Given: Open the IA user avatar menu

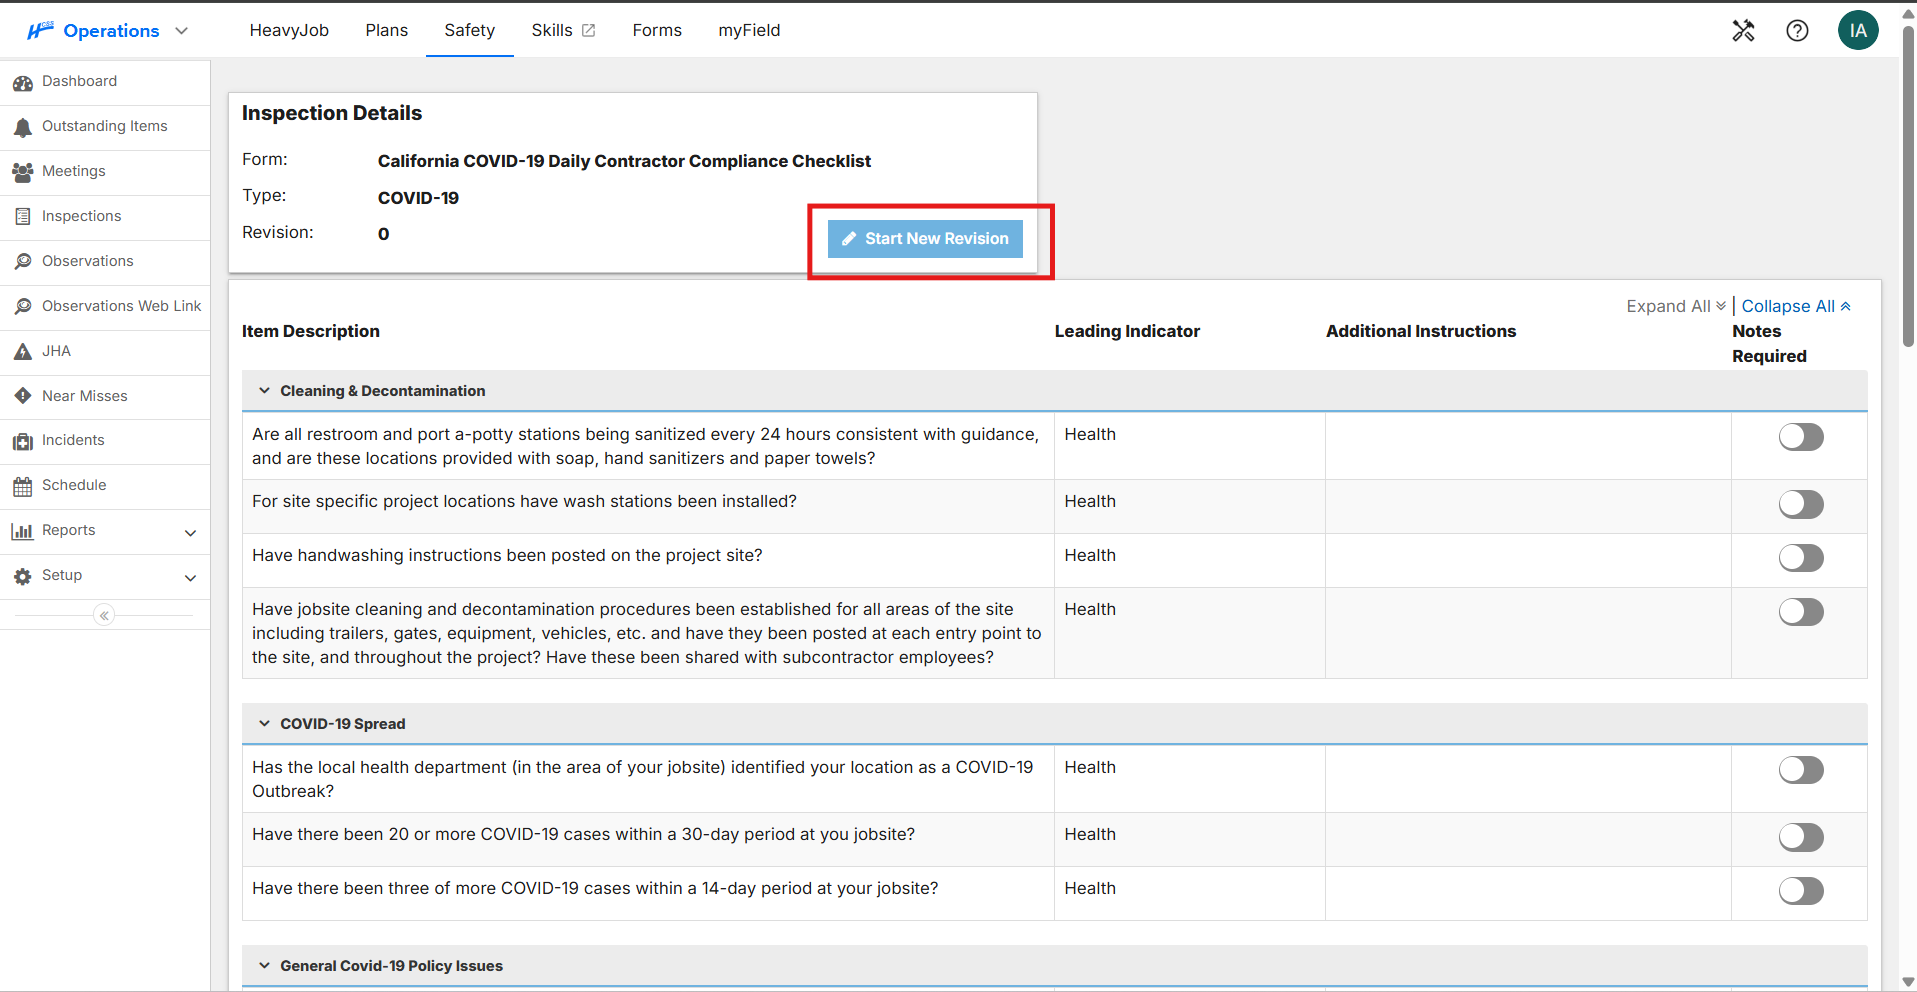Looking at the screenshot, I should point(1858,30).
